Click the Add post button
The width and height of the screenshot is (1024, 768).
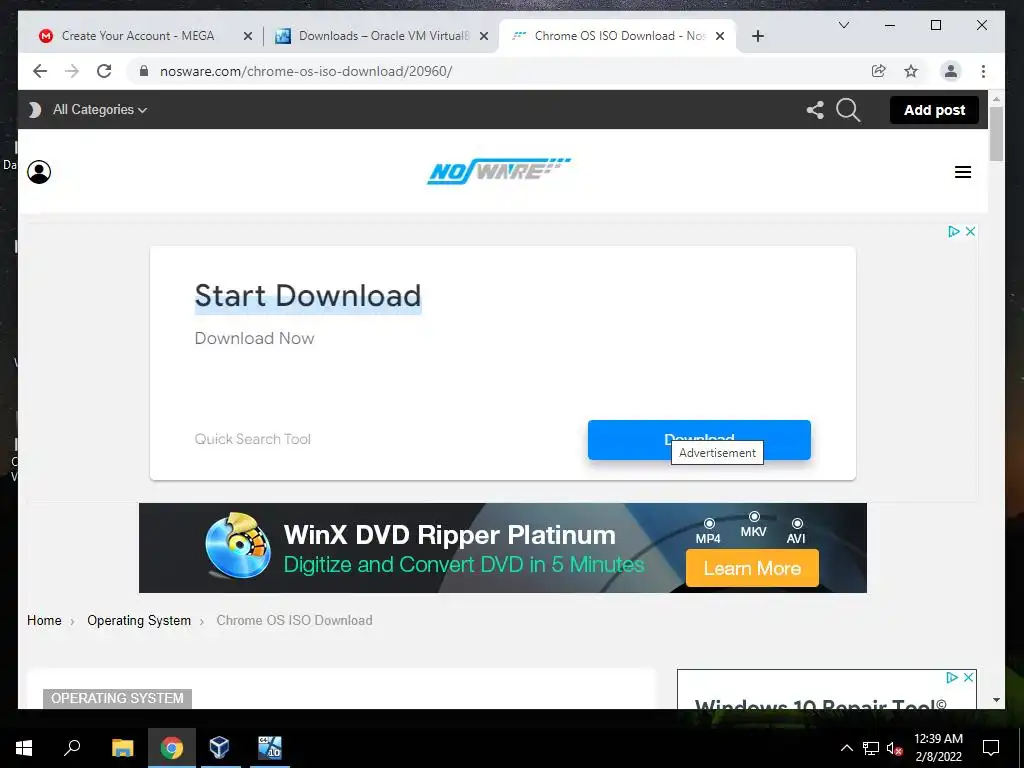point(934,110)
